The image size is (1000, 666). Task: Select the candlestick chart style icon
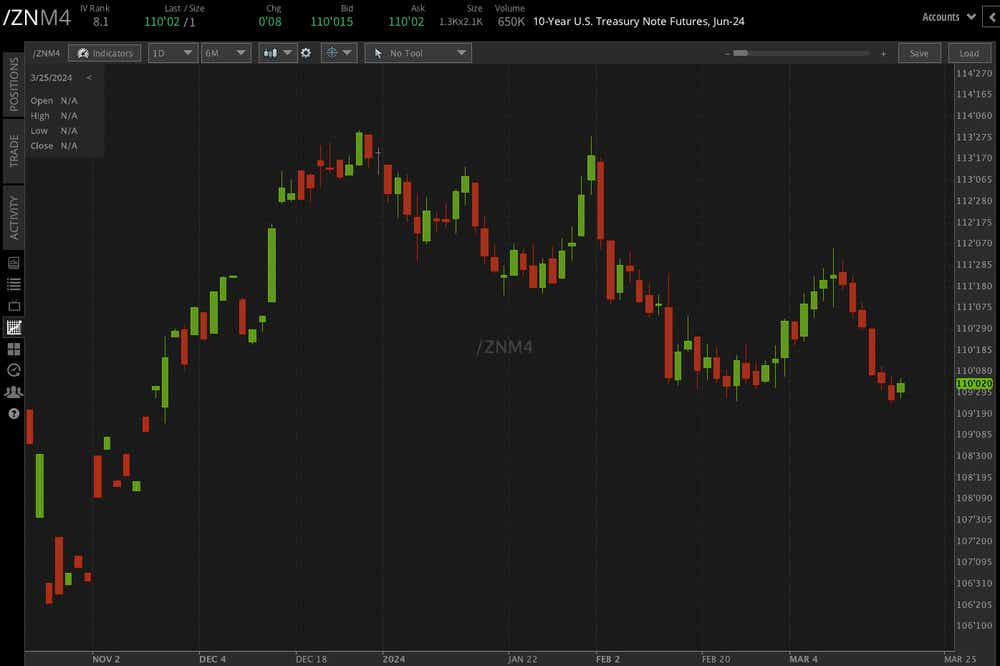click(x=272, y=52)
